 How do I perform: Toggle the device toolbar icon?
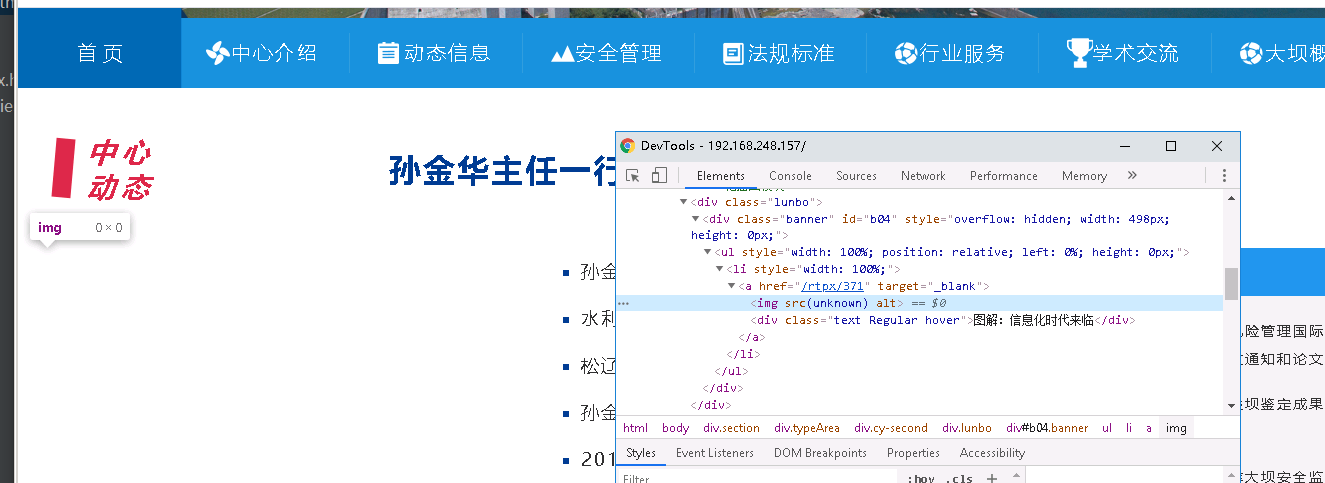tap(659, 176)
